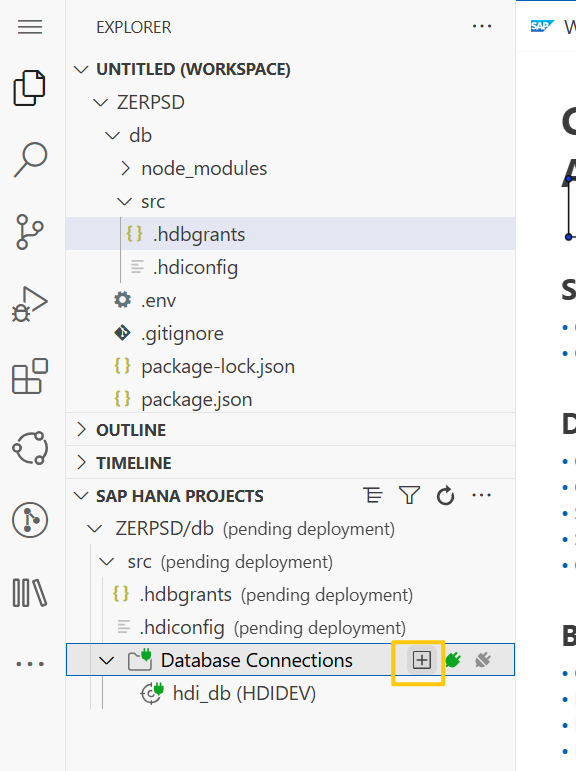
Task: Open .hdbgrants file in Explorer tree
Action: pos(291,234)
